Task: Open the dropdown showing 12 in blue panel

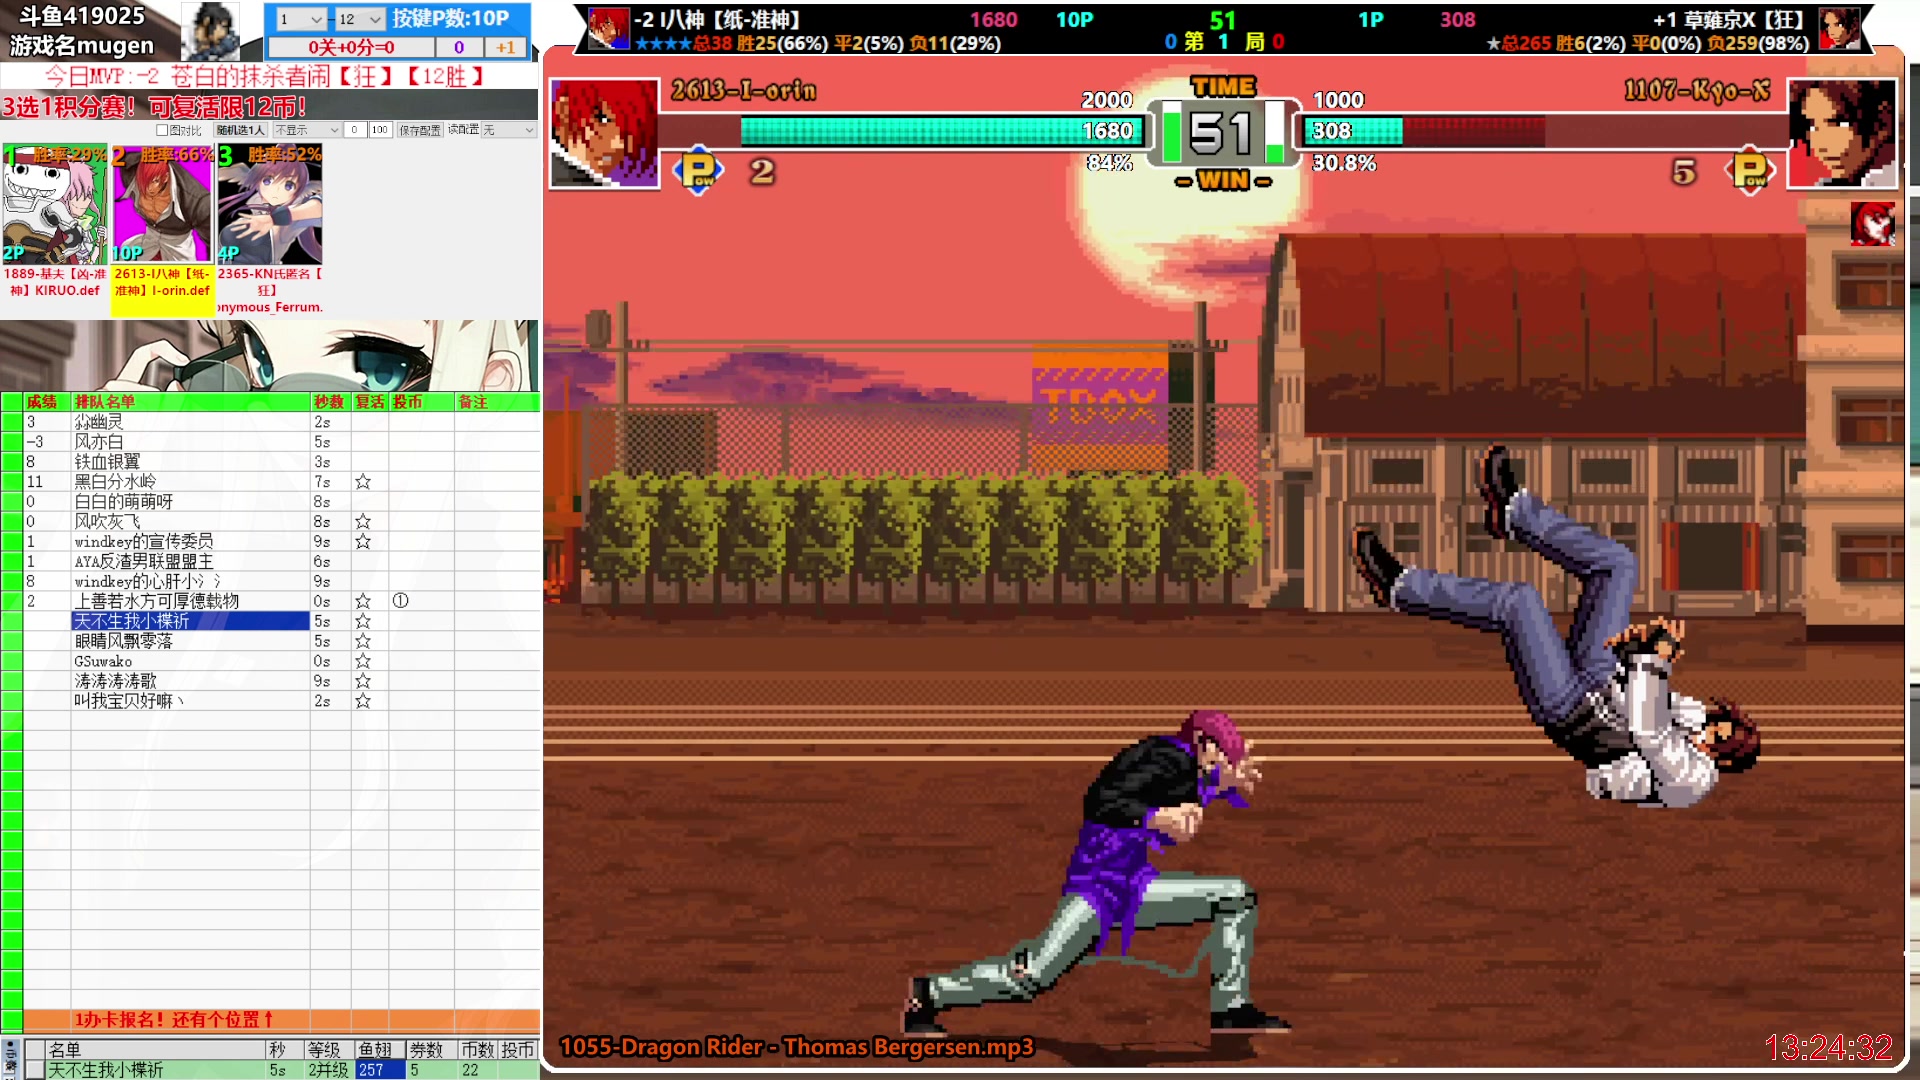Action: pos(360,19)
